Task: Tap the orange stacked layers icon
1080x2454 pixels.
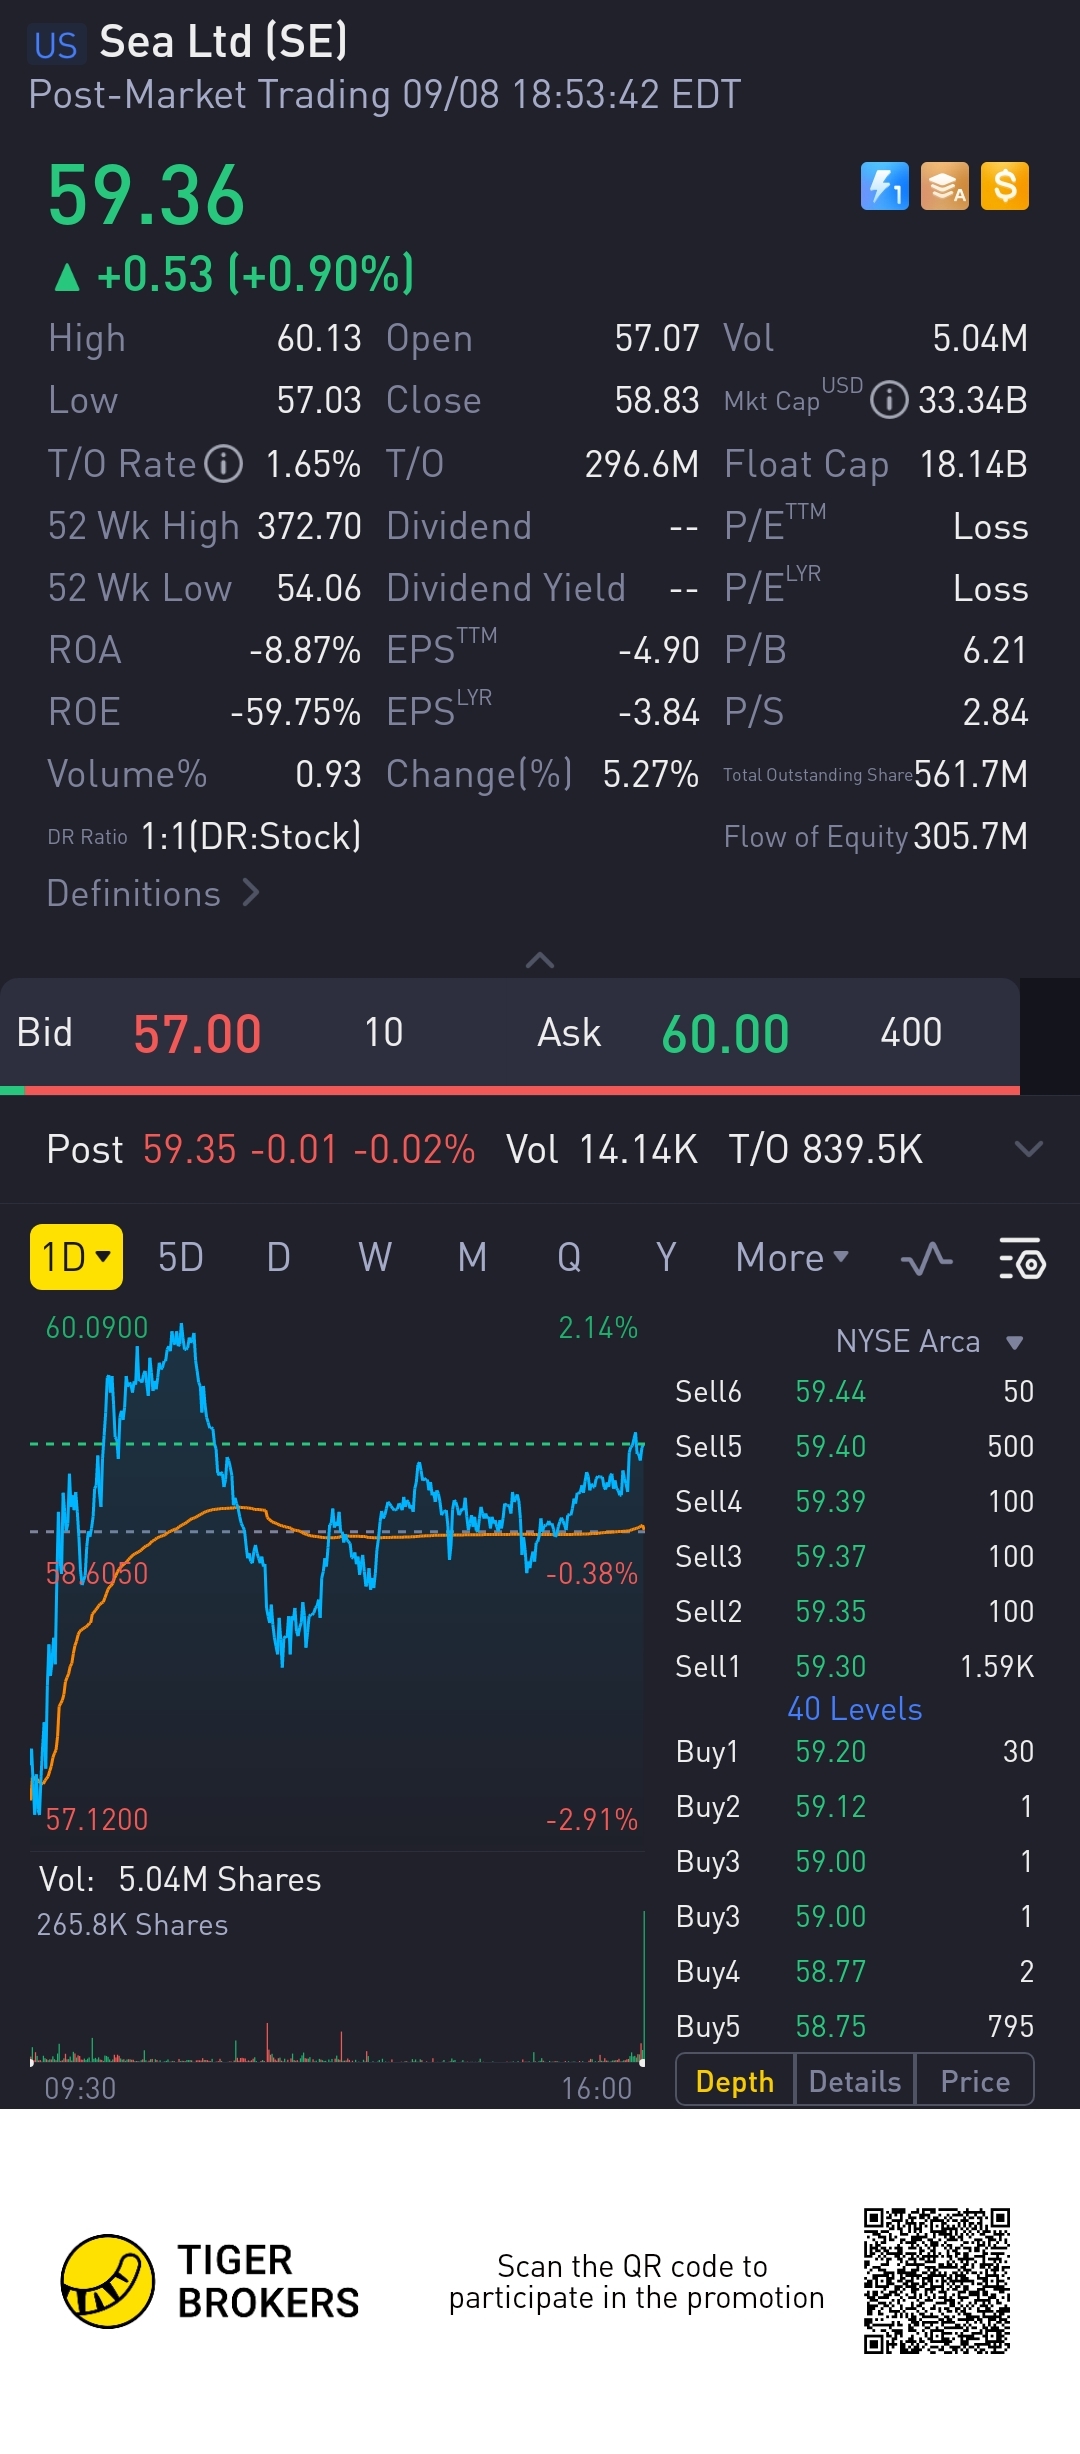Action: [x=944, y=186]
